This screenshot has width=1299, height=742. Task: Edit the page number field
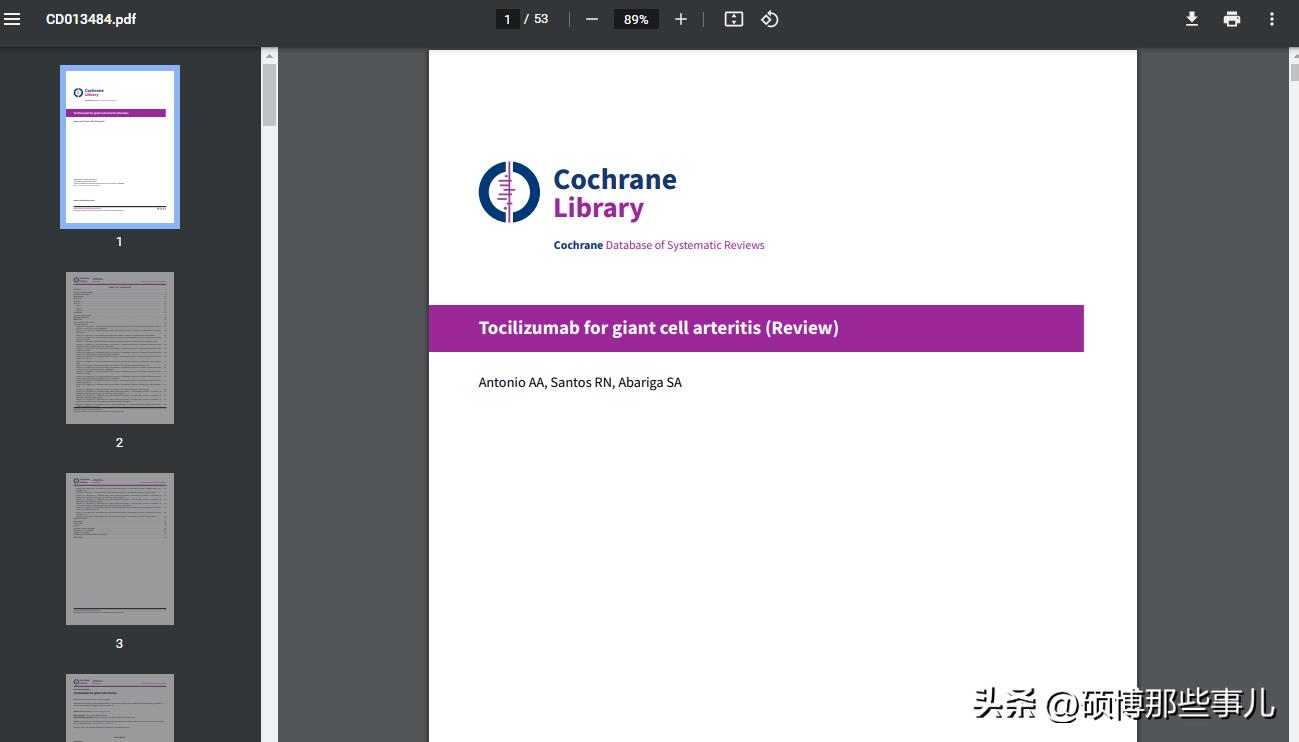tap(507, 18)
